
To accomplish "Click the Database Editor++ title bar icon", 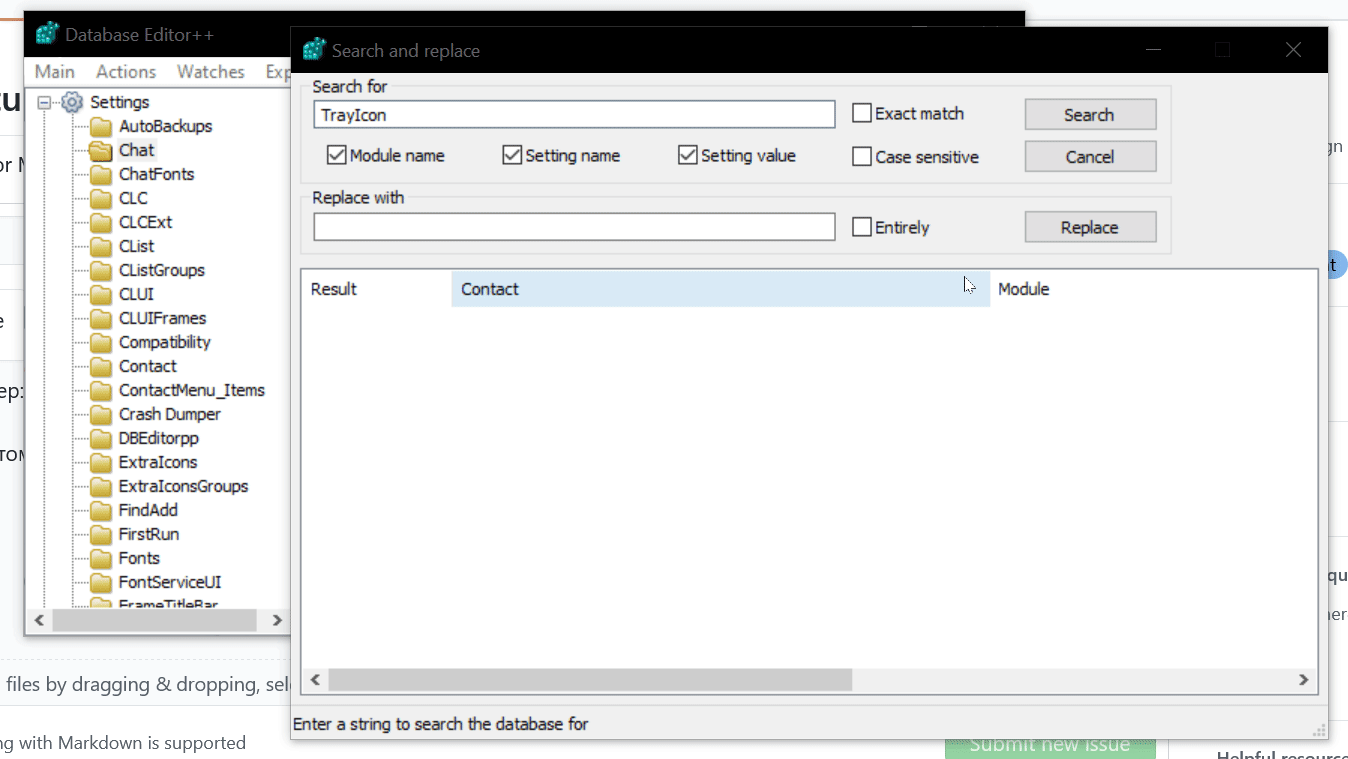I will tap(47, 34).
